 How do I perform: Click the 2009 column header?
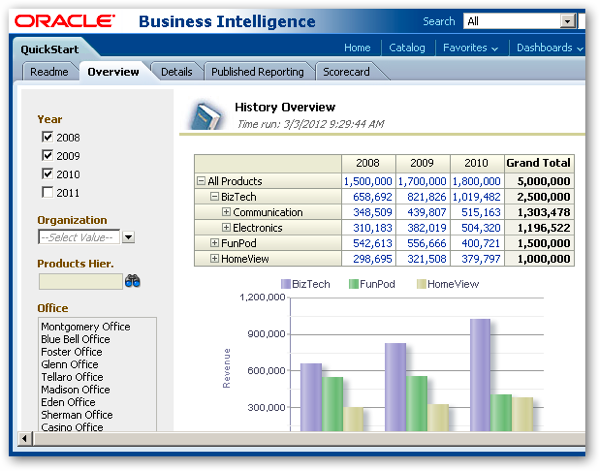pos(422,163)
